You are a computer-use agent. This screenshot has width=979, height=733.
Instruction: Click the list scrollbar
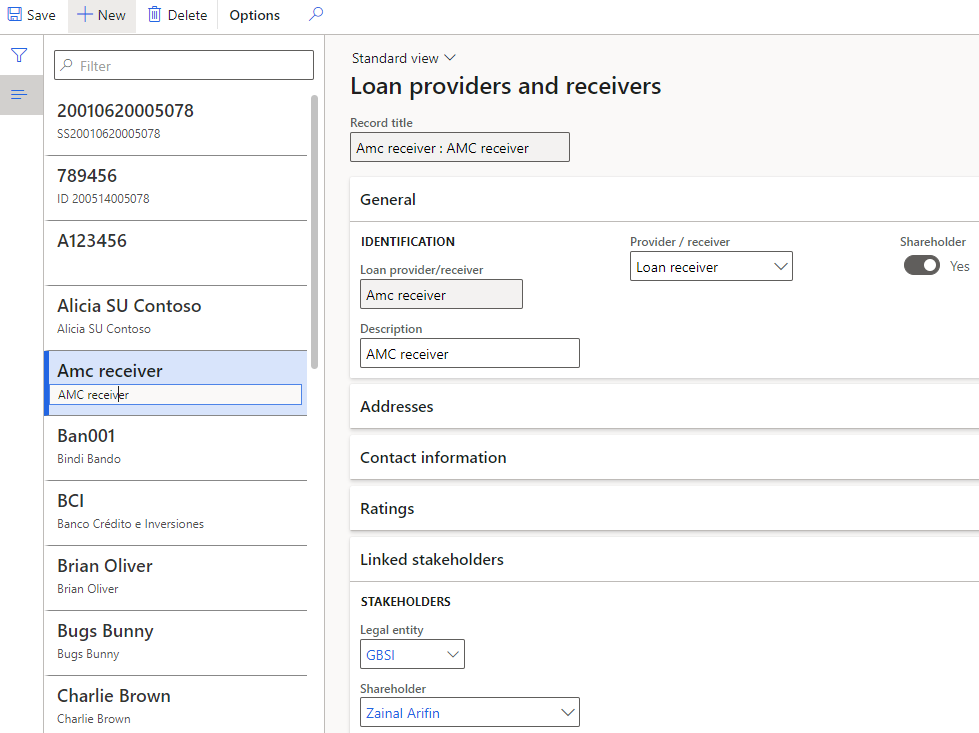click(x=314, y=231)
